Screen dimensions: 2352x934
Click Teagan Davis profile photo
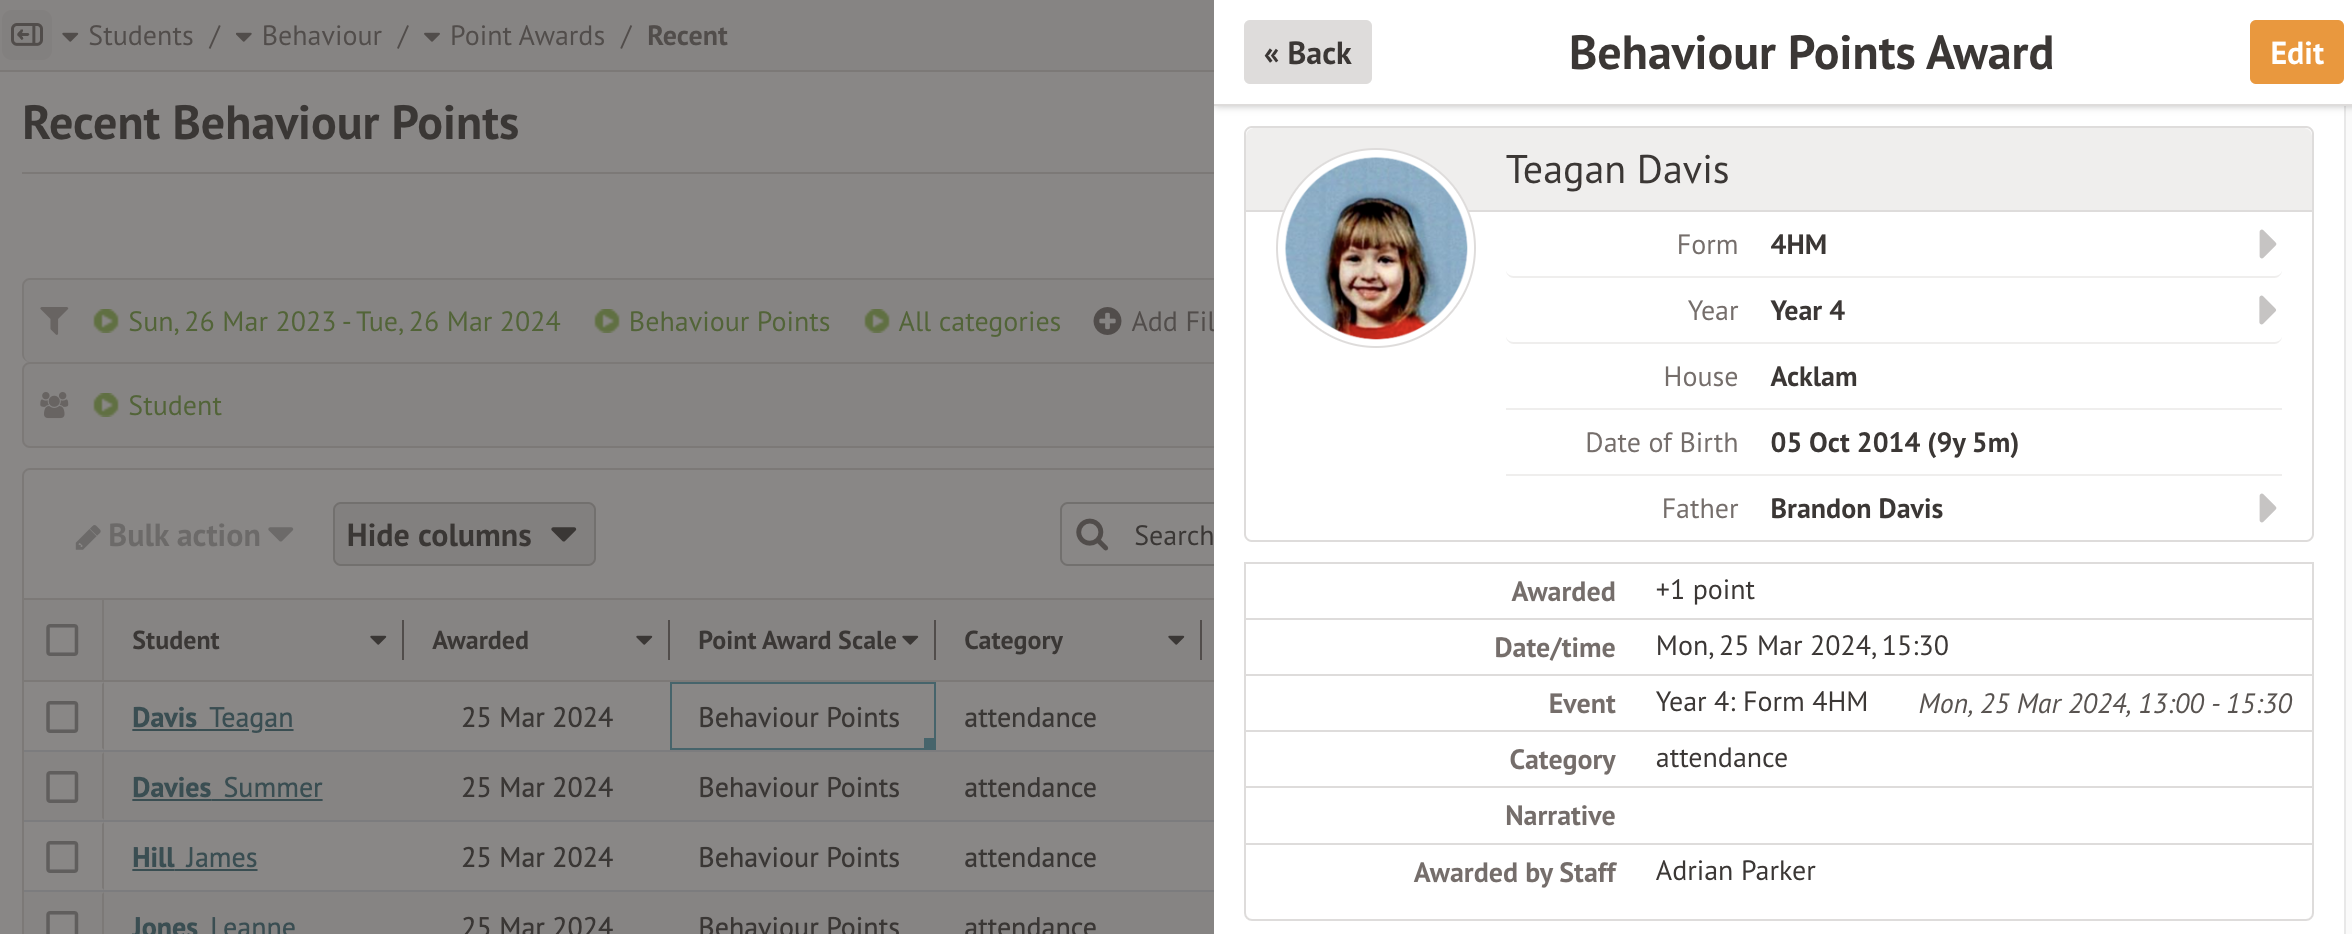pyautogui.click(x=1376, y=248)
